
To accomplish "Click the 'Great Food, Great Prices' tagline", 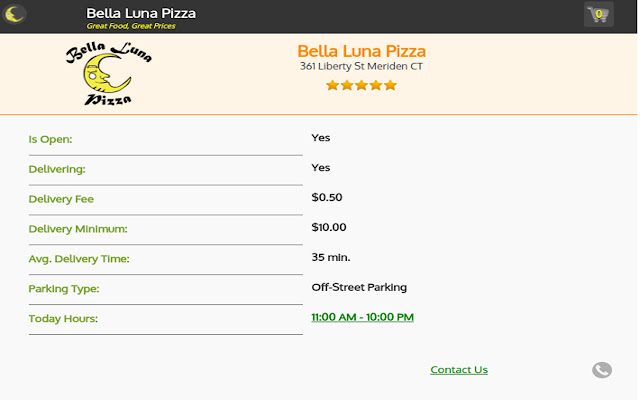I will pos(131,26).
